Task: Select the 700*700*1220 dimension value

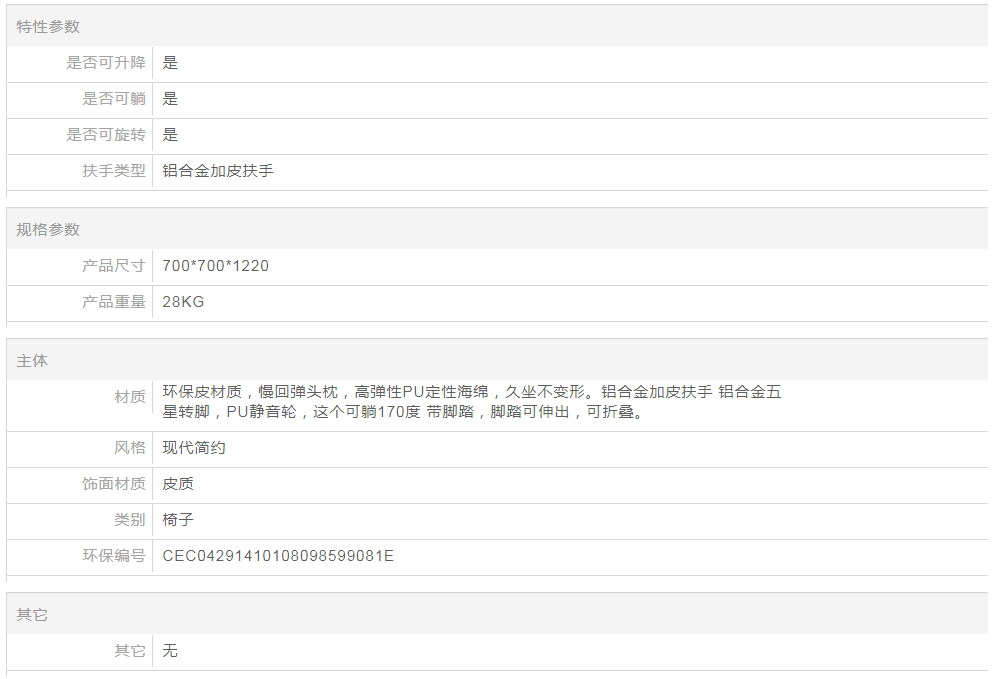Action: pos(216,266)
